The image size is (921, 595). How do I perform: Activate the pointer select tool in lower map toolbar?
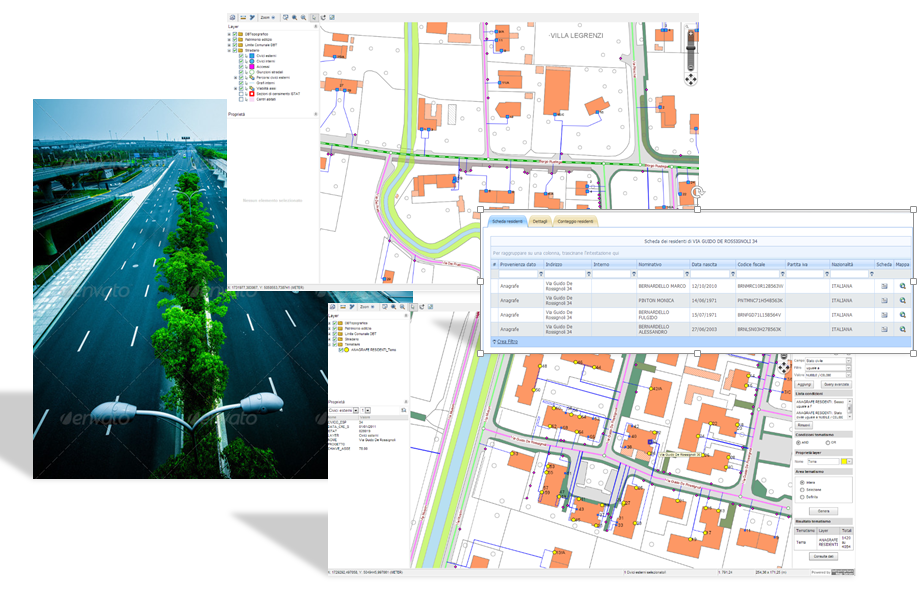(x=412, y=307)
